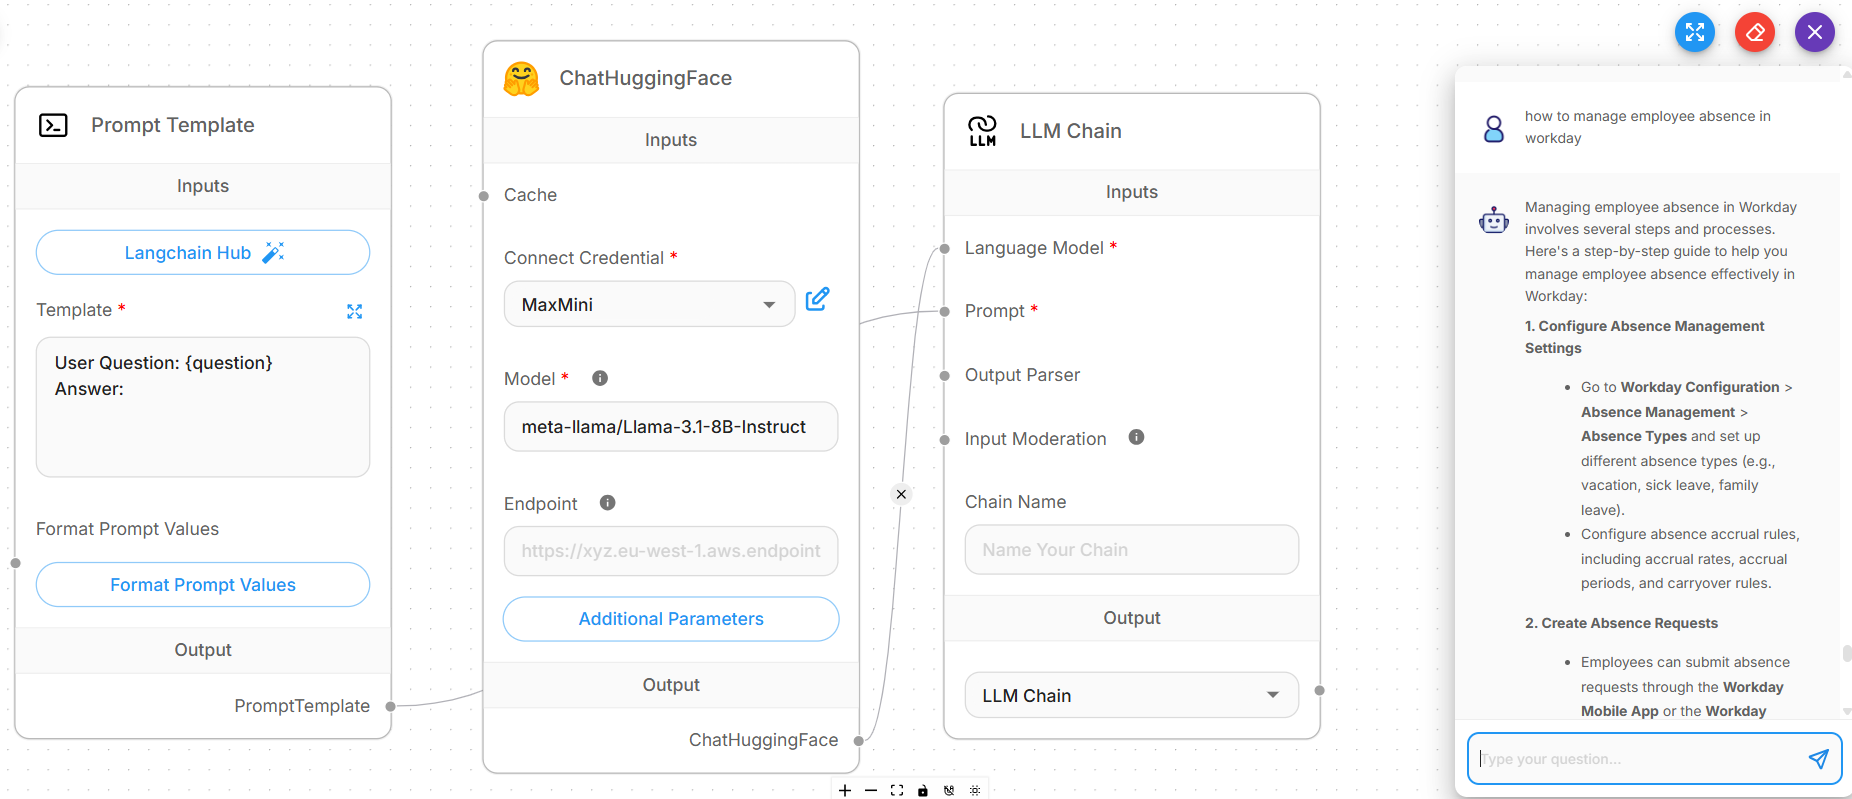Viewport: 1852px width, 799px height.
Task: Zoom in on the flow canvas
Action: point(845,790)
